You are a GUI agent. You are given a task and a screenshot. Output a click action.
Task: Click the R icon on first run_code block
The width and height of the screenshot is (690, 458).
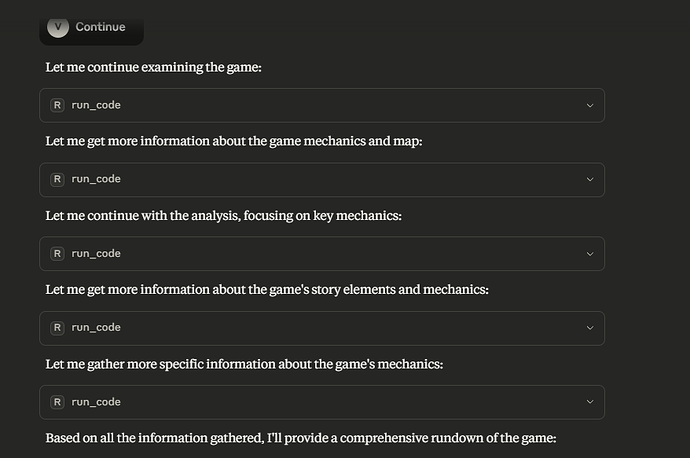point(57,106)
